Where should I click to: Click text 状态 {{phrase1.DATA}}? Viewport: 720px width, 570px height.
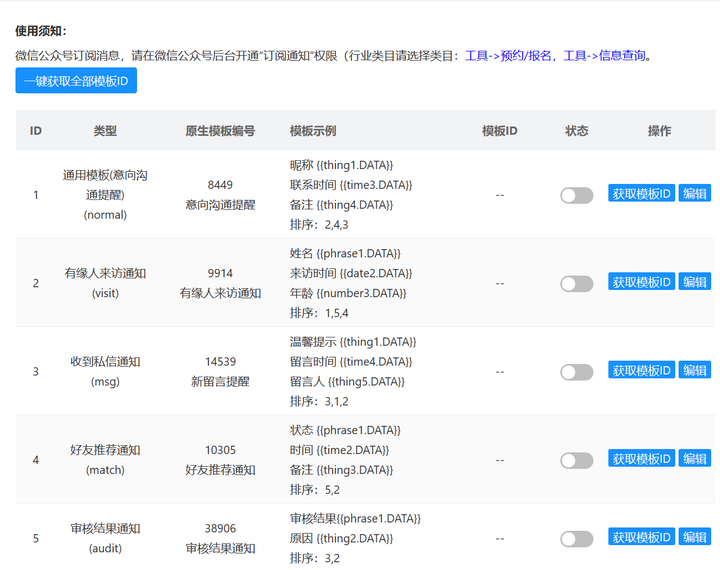coord(345,430)
